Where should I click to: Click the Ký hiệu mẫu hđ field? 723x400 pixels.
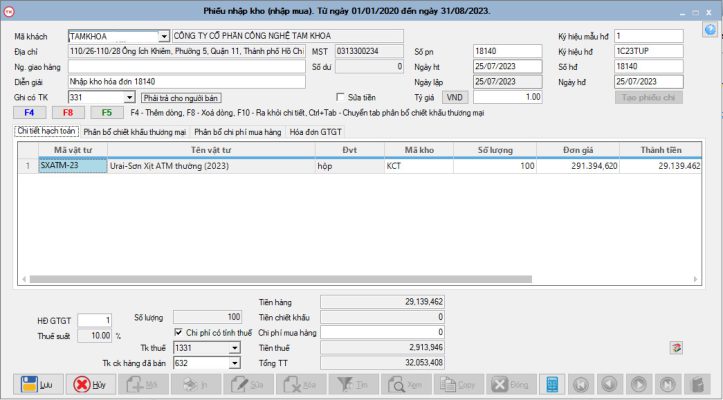[x=649, y=36]
